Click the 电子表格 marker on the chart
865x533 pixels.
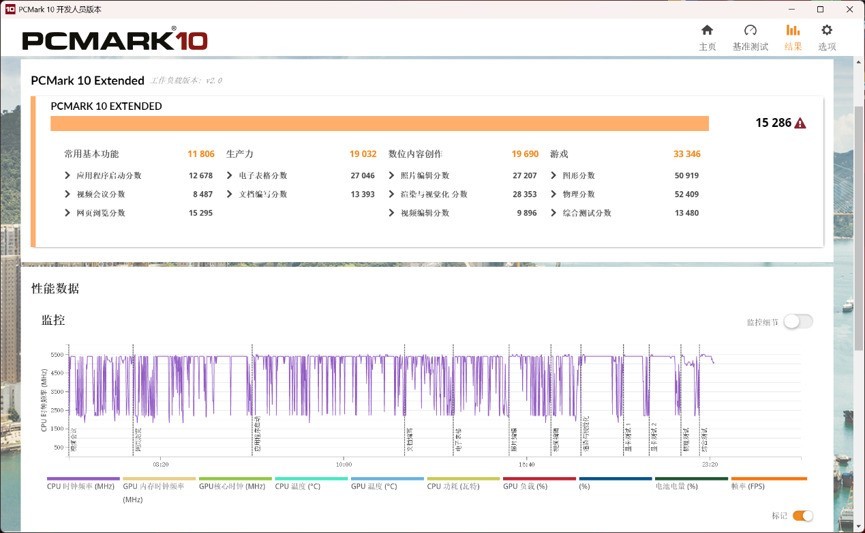point(453,400)
